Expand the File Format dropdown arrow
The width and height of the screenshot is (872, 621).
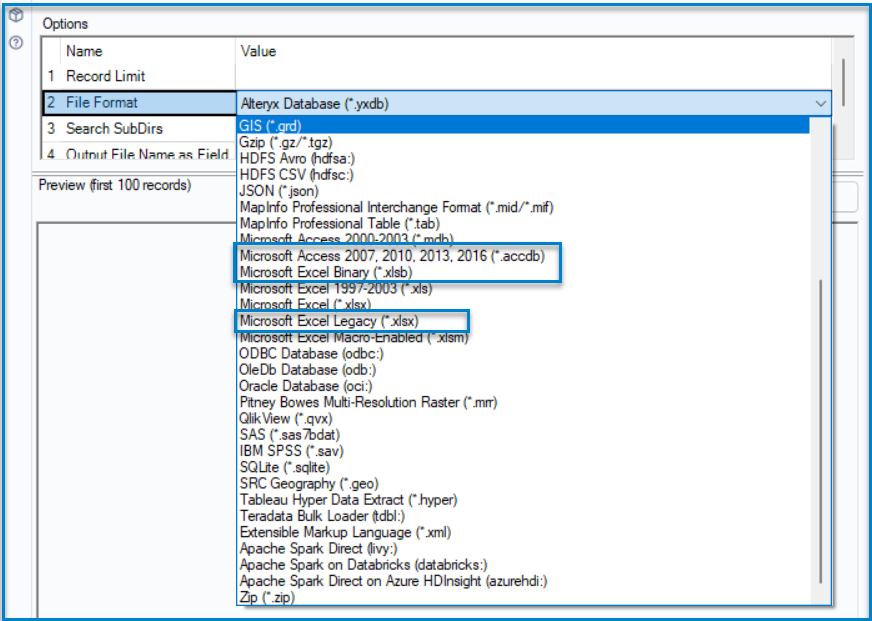tap(820, 103)
